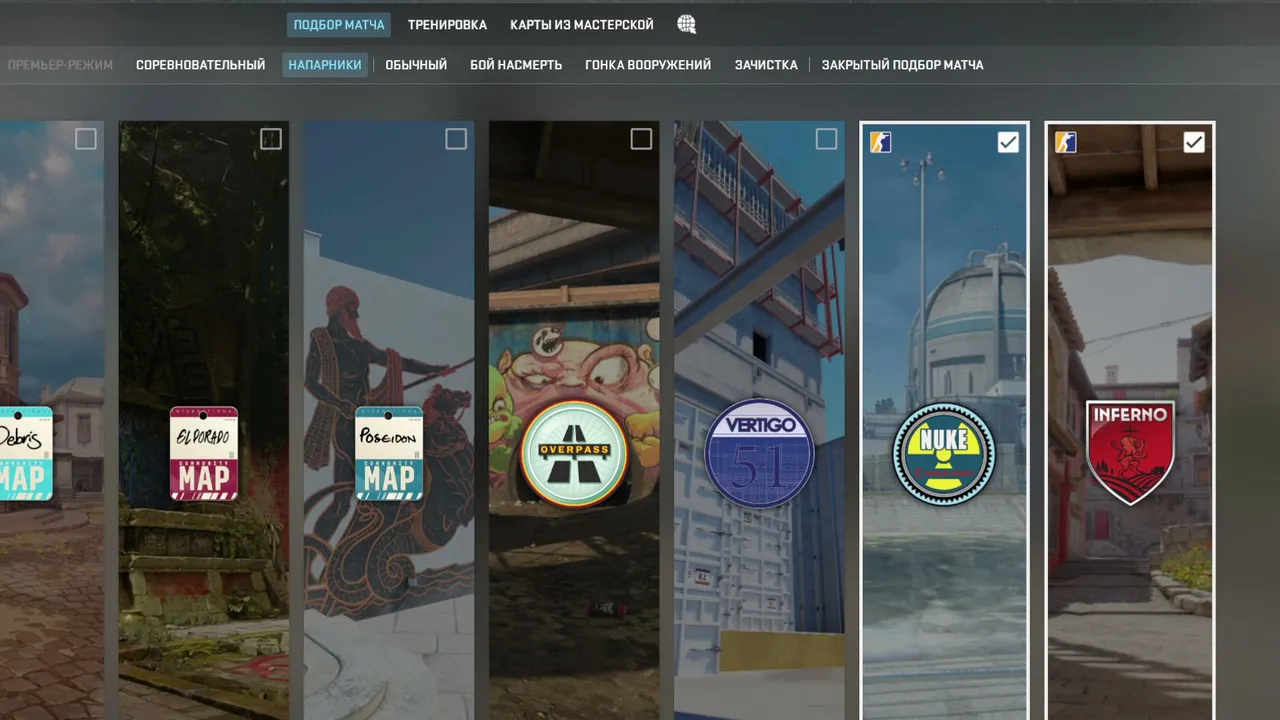Viewport: 1280px width, 720px height.
Task: Choose the ГОНКА ВООРУЖЕНИЙ mode
Action: [x=648, y=65]
